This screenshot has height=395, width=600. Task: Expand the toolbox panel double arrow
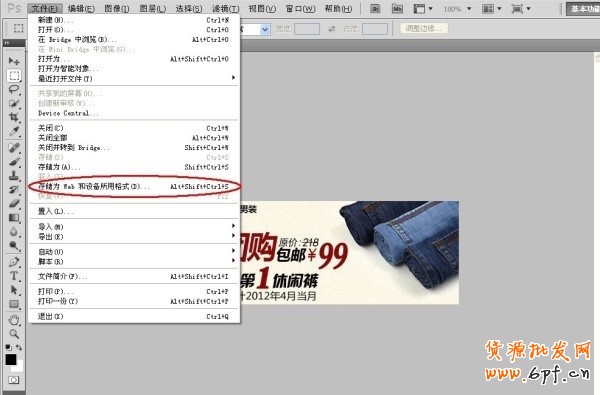(7, 43)
